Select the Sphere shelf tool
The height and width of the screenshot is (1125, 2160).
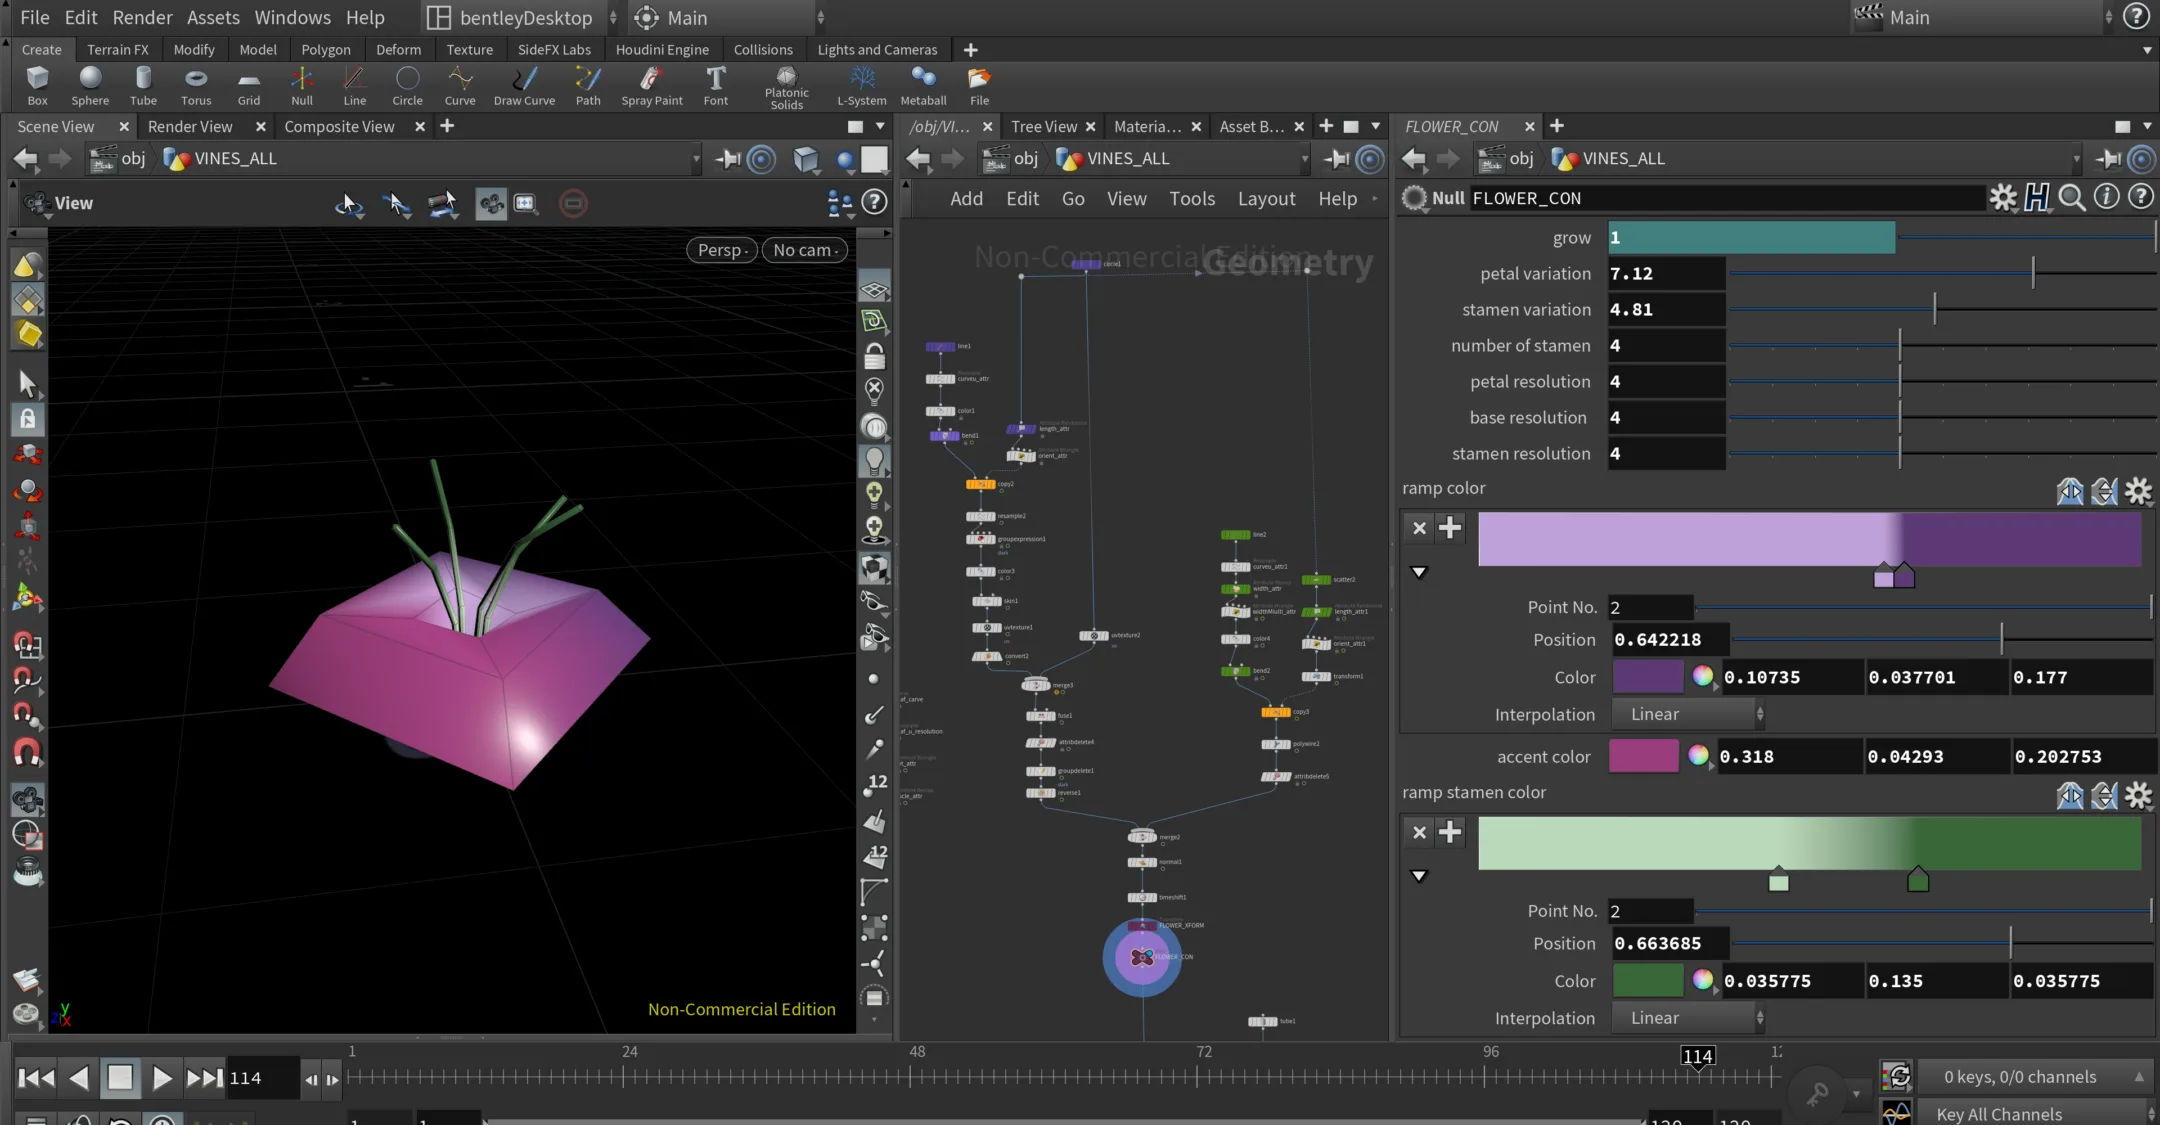[90, 85]
